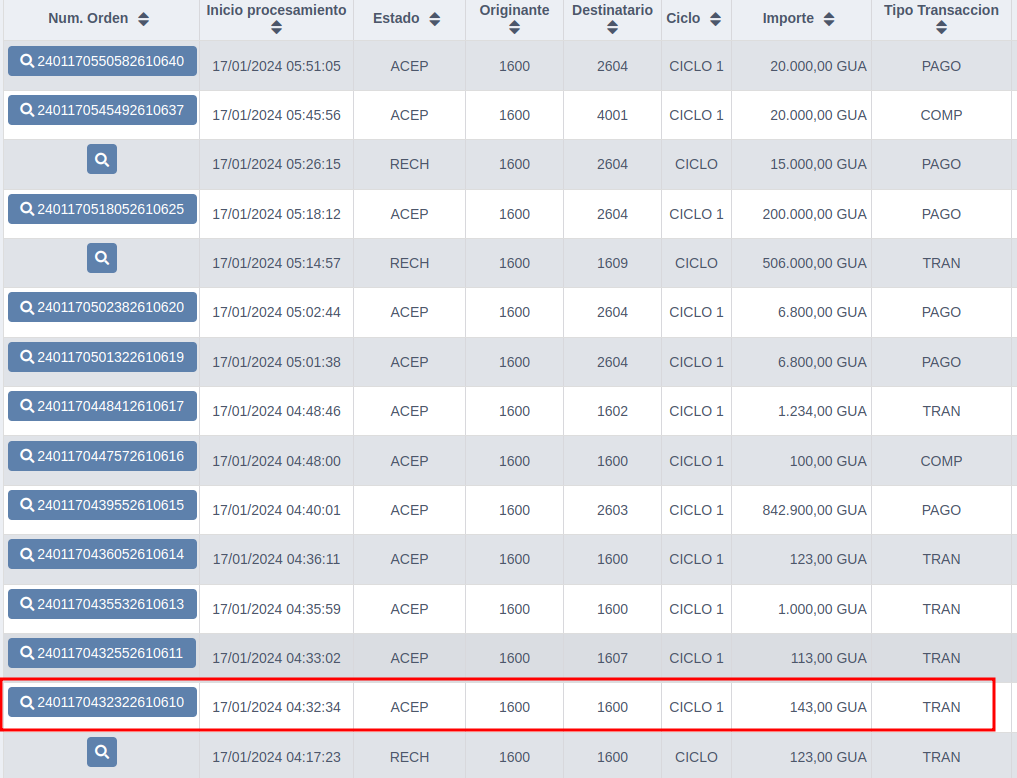Sort by Inicio procesamiento arrows
Screen dimensions: 1017x778
tap(276, 27)
